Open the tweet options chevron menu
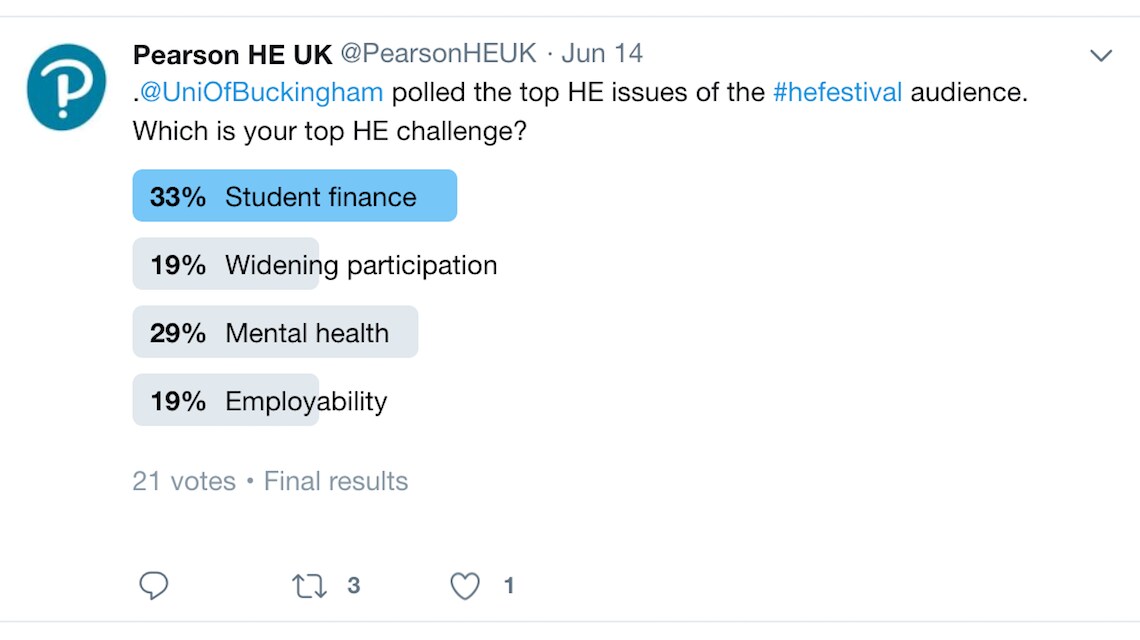The height and width of the screenshot is (640, 1140). point(1101,56)
